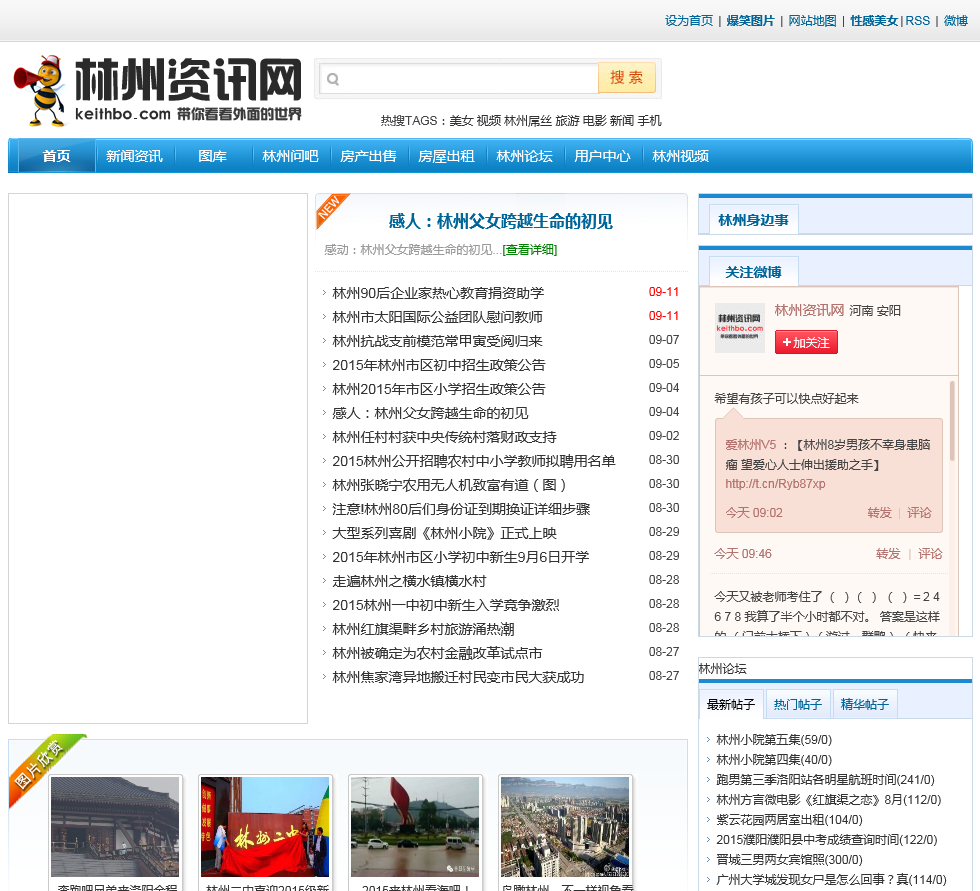980x891 pixels.
Task: Click the 电影 hot search tag
Action: coord(594,121)
